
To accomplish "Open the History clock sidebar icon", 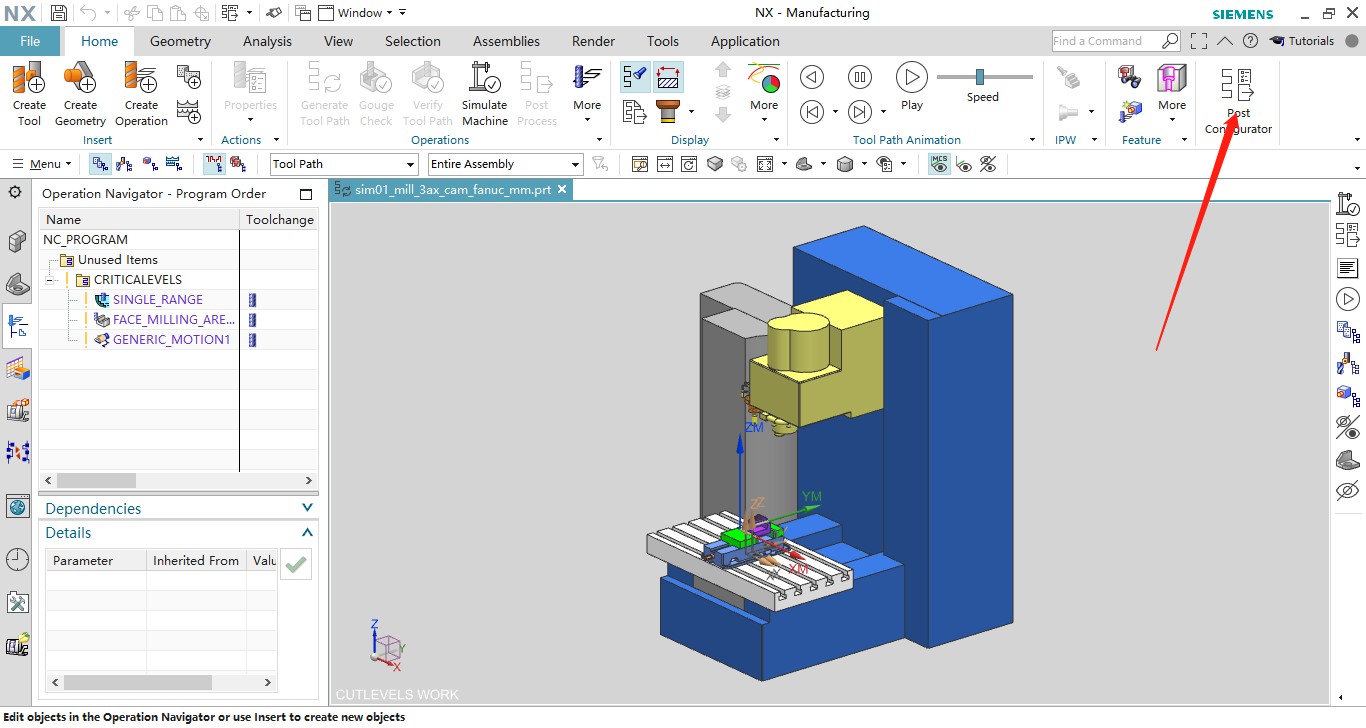I will click(x=17, y=559).
